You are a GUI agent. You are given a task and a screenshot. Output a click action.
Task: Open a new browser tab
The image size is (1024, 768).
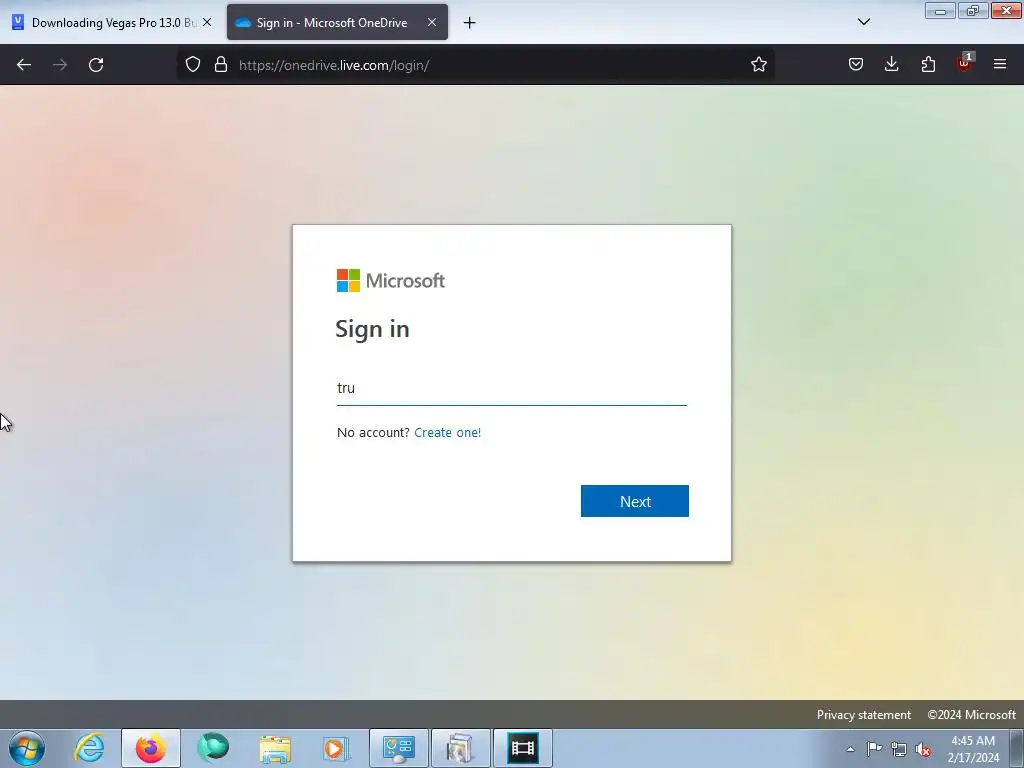[x=470, y=23]
